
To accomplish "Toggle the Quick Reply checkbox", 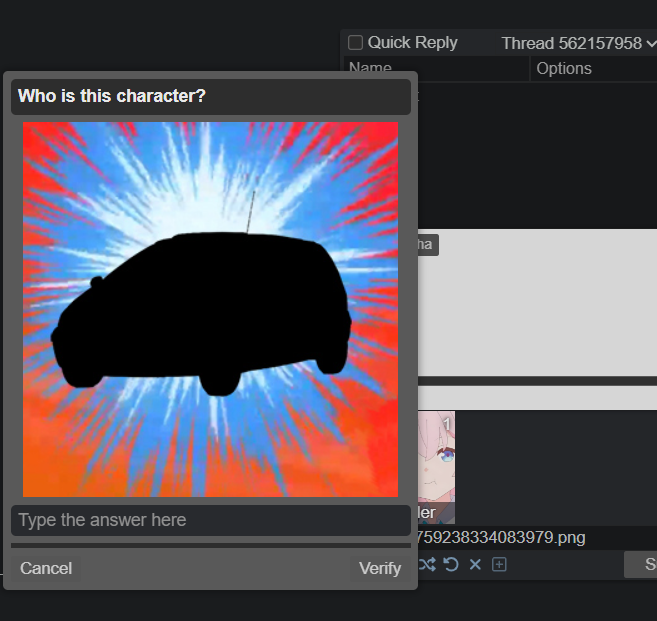I will pyautogui.click(x=355, y=42).
